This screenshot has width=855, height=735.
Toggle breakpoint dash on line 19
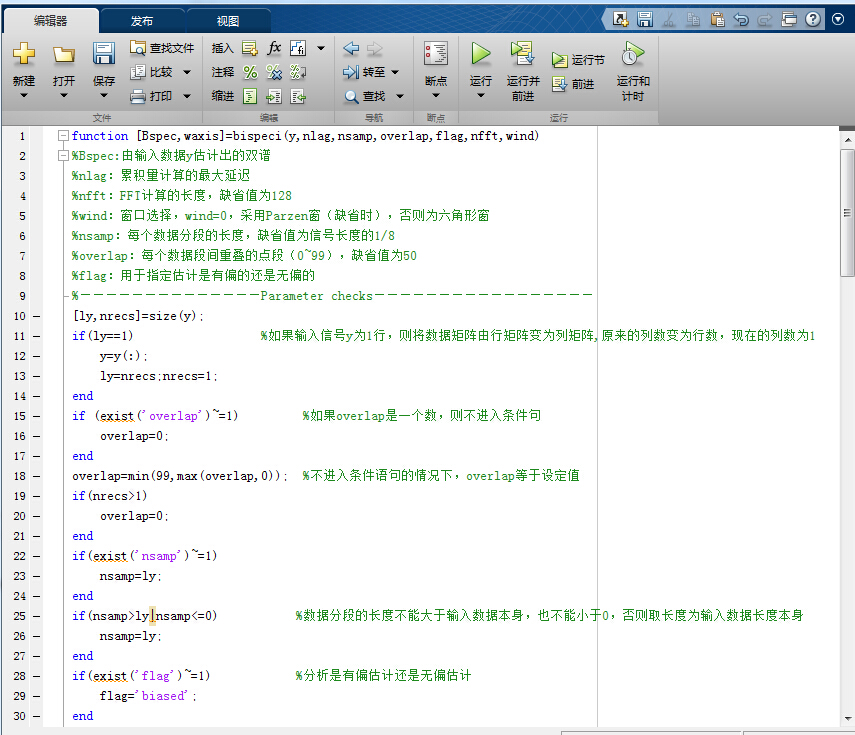[37, 497]
